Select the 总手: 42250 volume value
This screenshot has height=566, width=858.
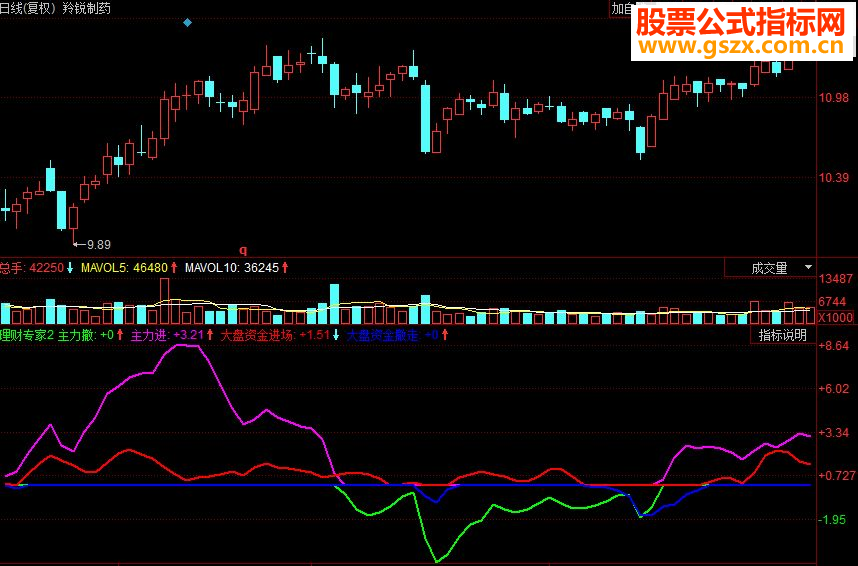pos(32,268)
